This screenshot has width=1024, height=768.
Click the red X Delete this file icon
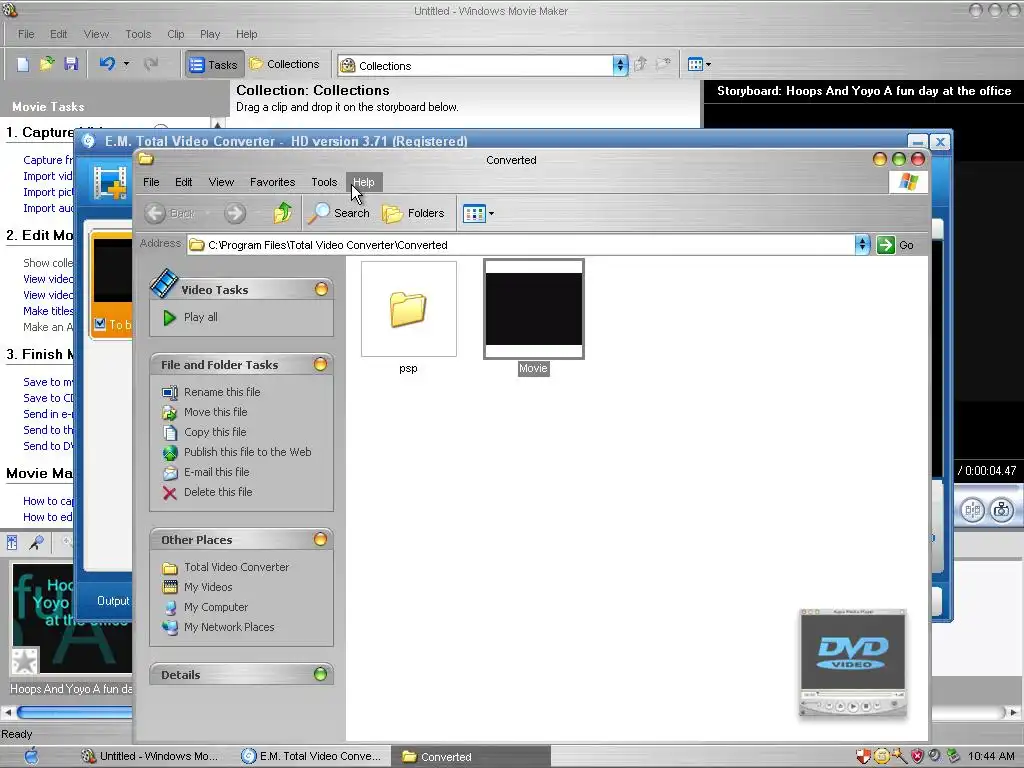[x=170, y=493]
